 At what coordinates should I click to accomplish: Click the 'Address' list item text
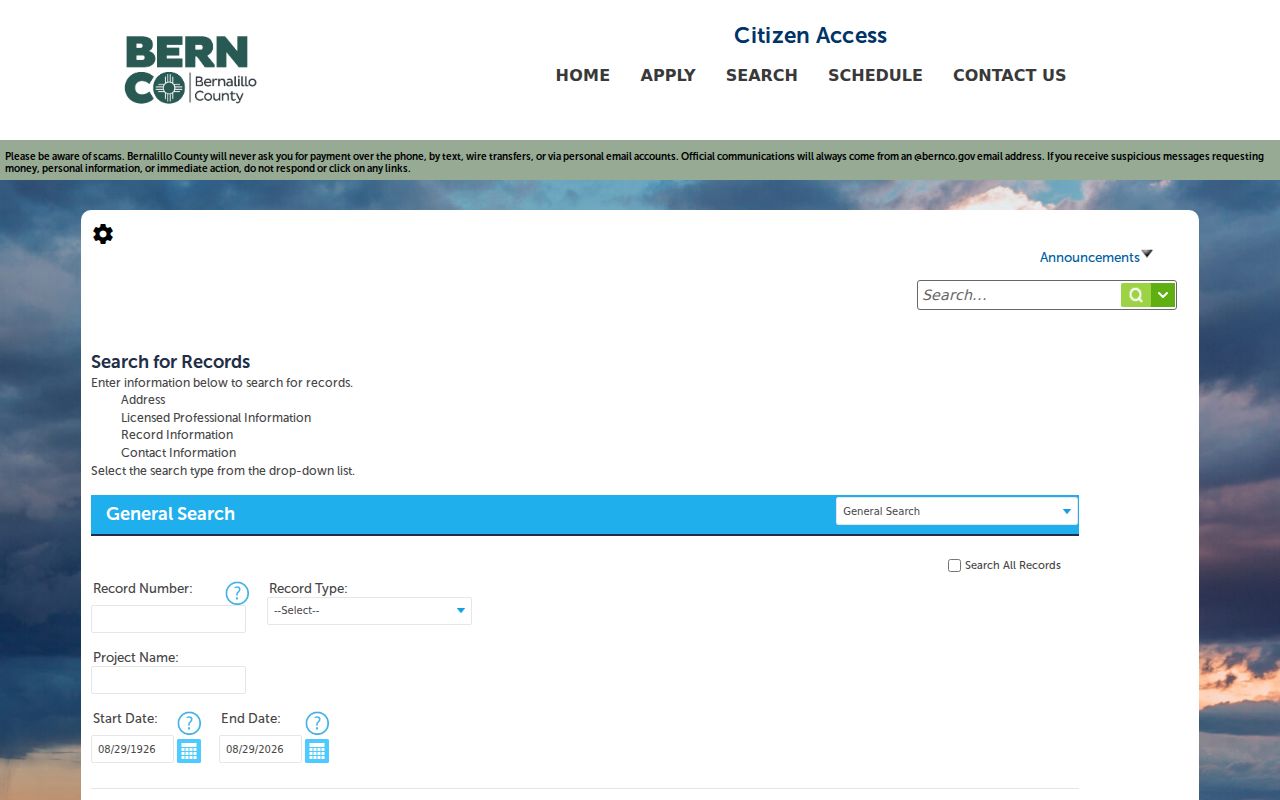143,400
